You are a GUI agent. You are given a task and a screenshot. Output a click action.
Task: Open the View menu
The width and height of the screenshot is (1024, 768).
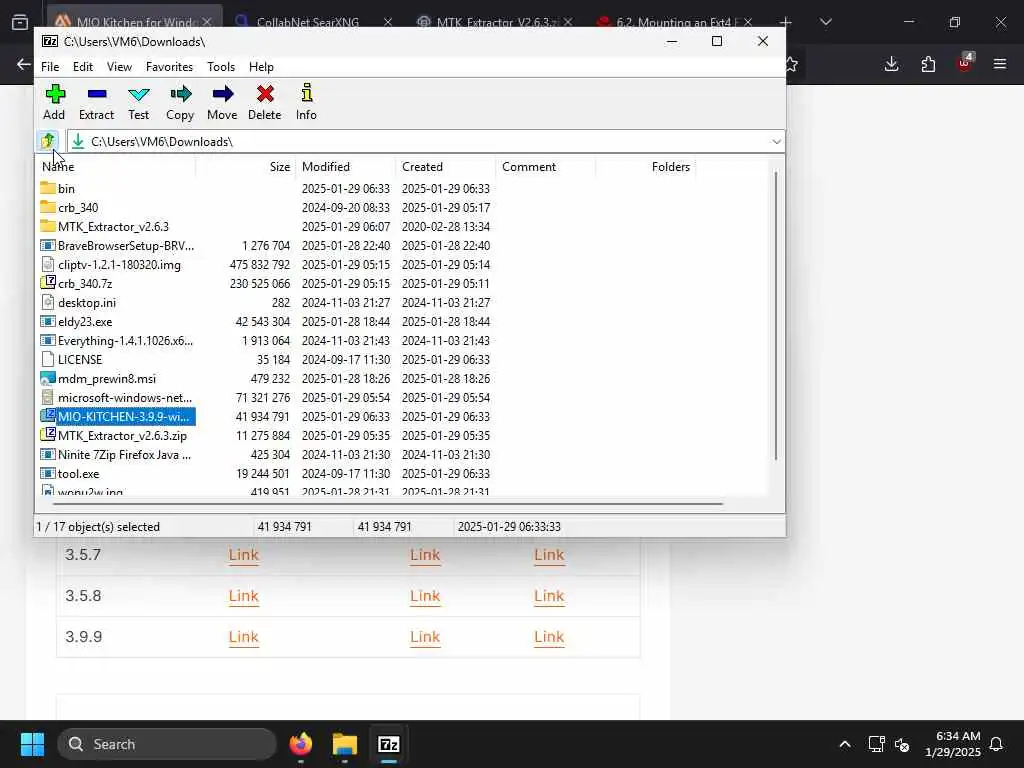(120, 67)
